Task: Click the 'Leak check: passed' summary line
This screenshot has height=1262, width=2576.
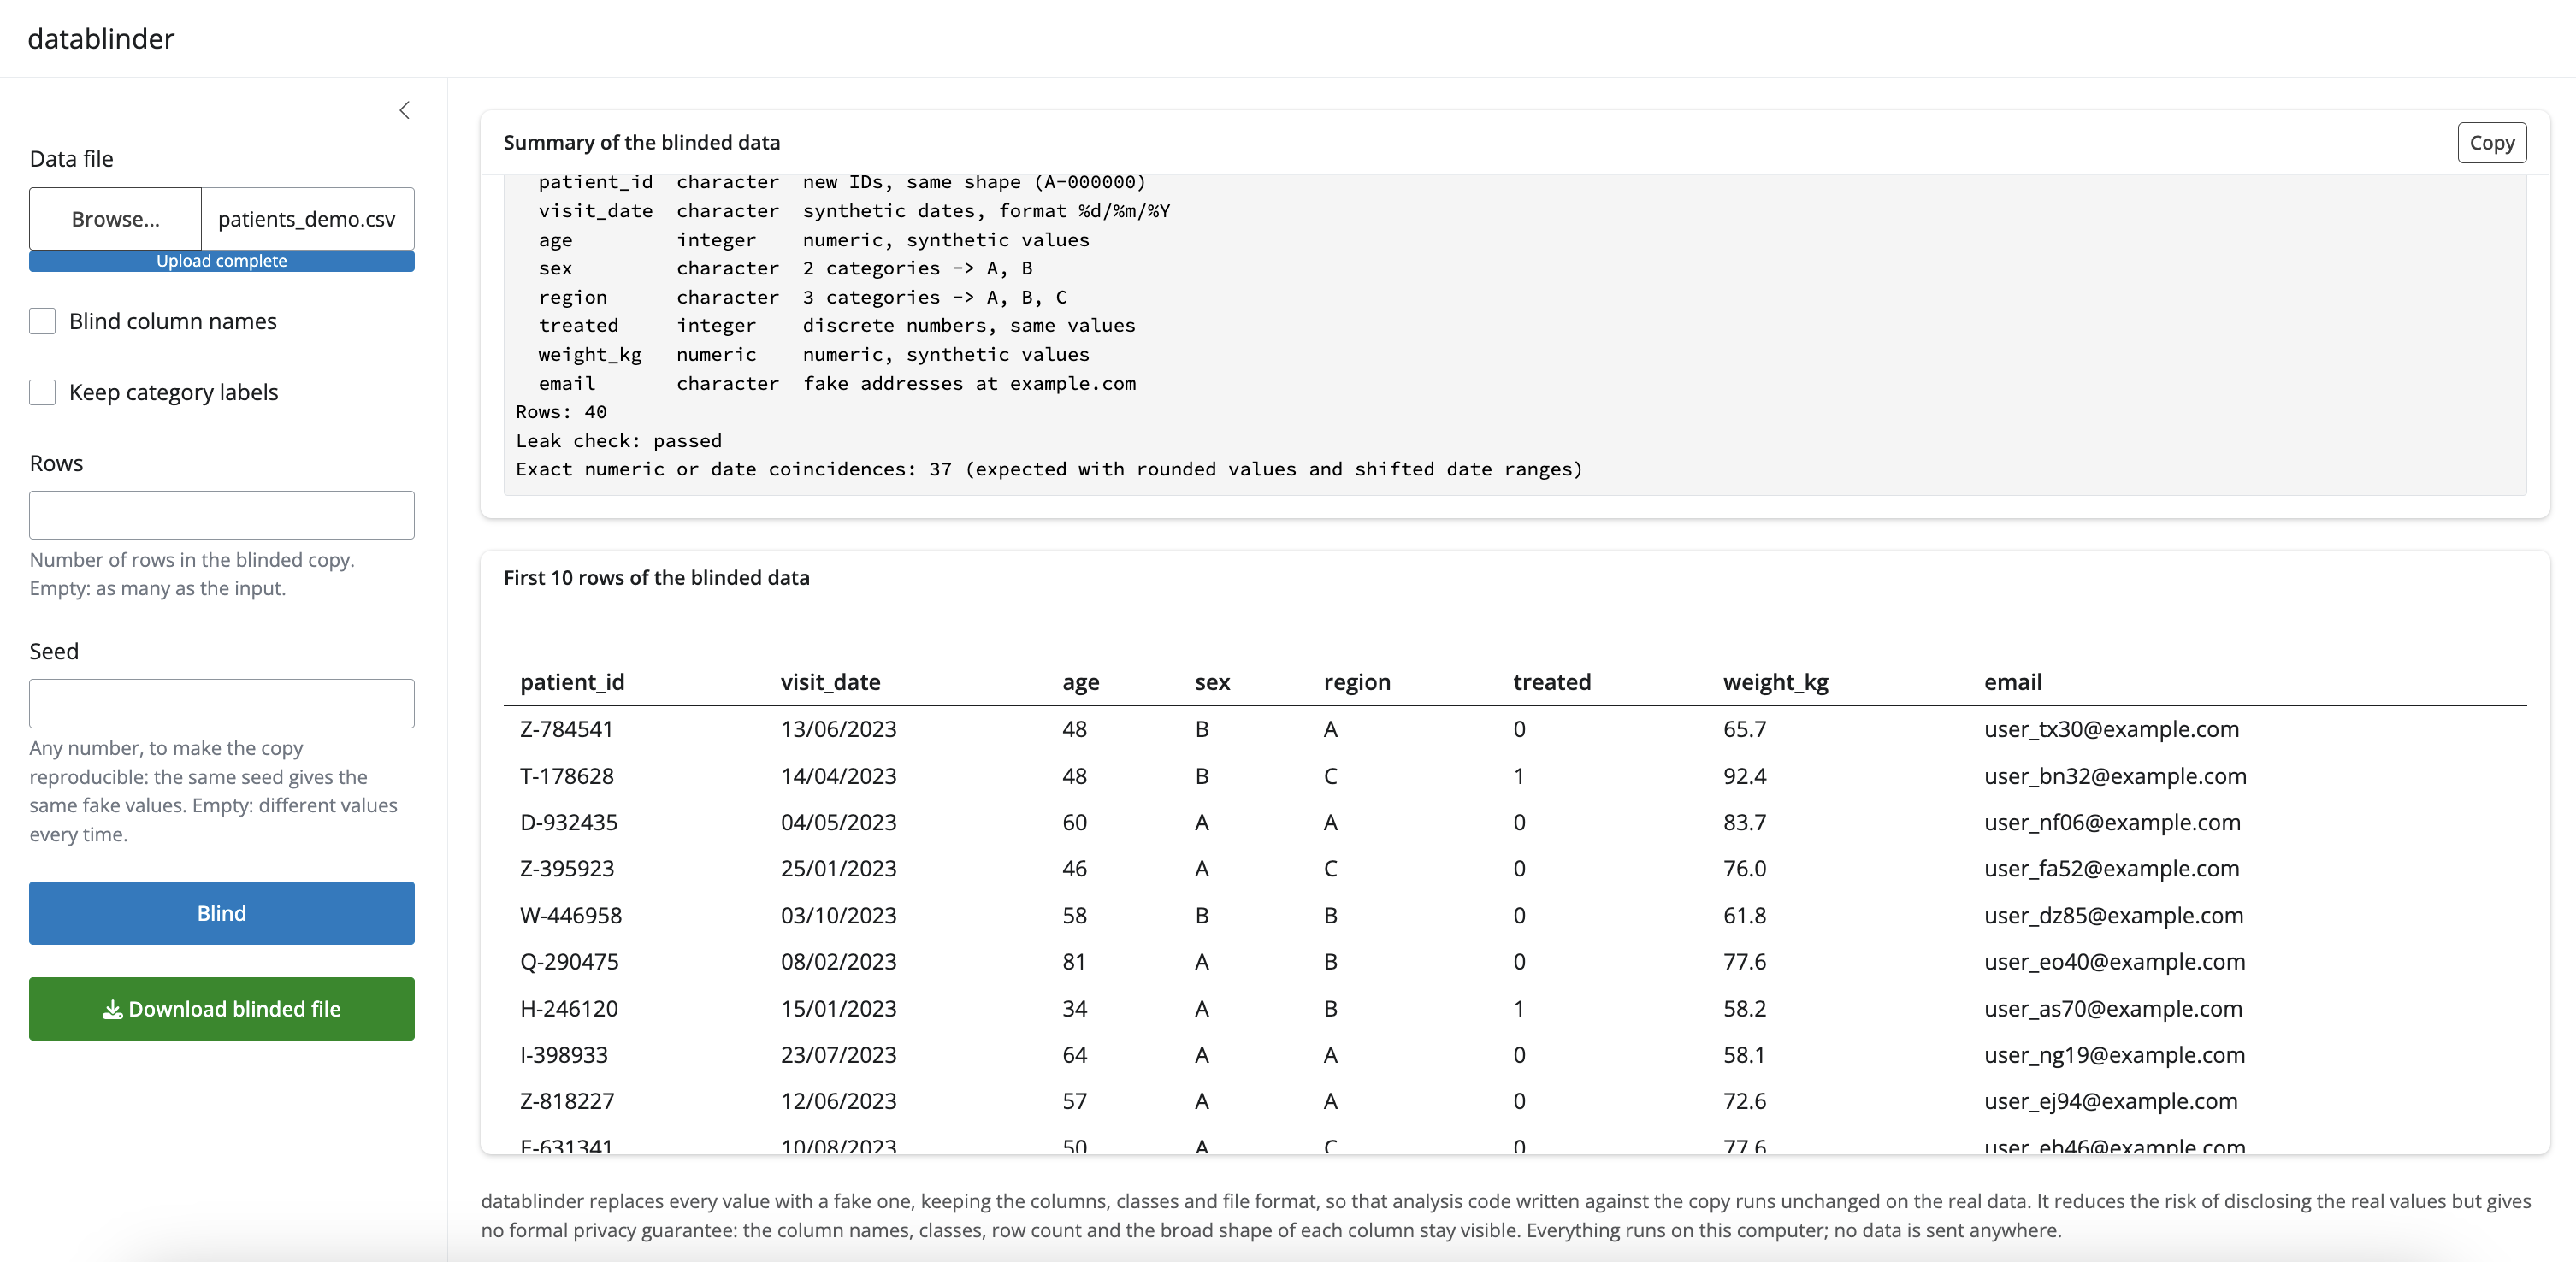Action: click(x=619, y=441)
